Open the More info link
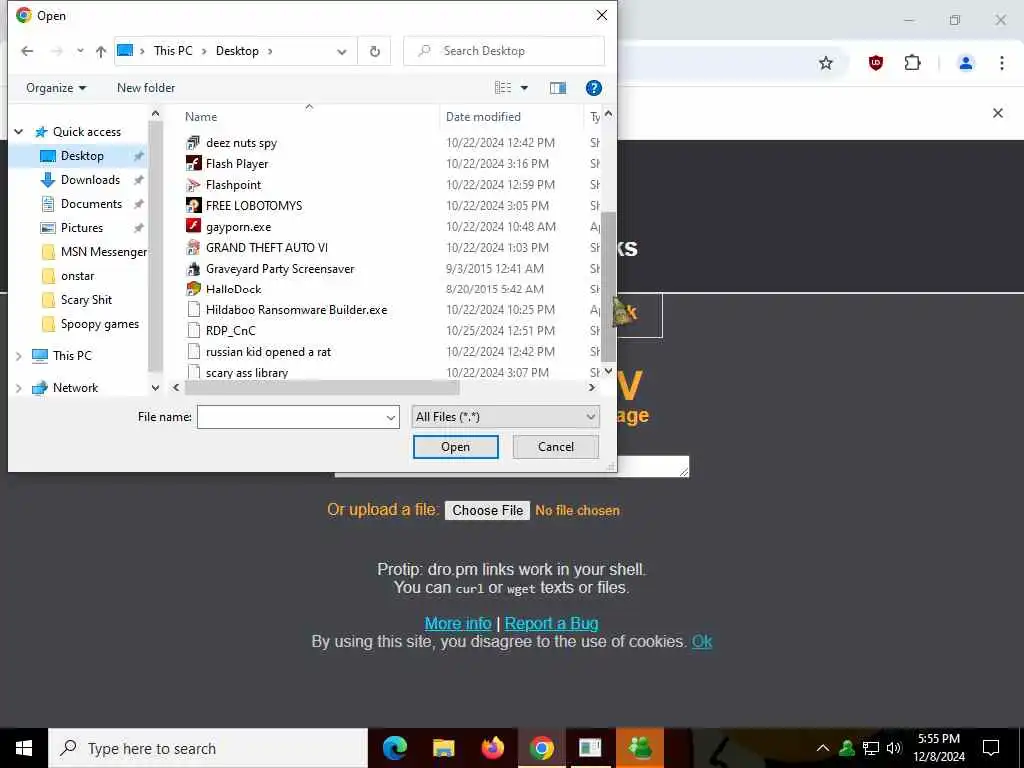Image resolution: width=1024 pixels, height=768 pixels. (458, 624)
